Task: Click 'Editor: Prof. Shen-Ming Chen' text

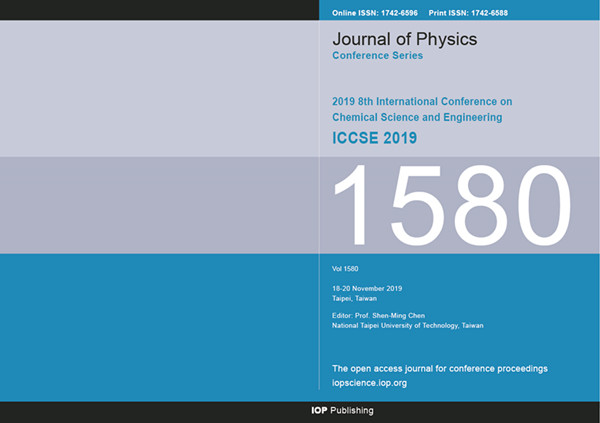Action: coord(378,315)
